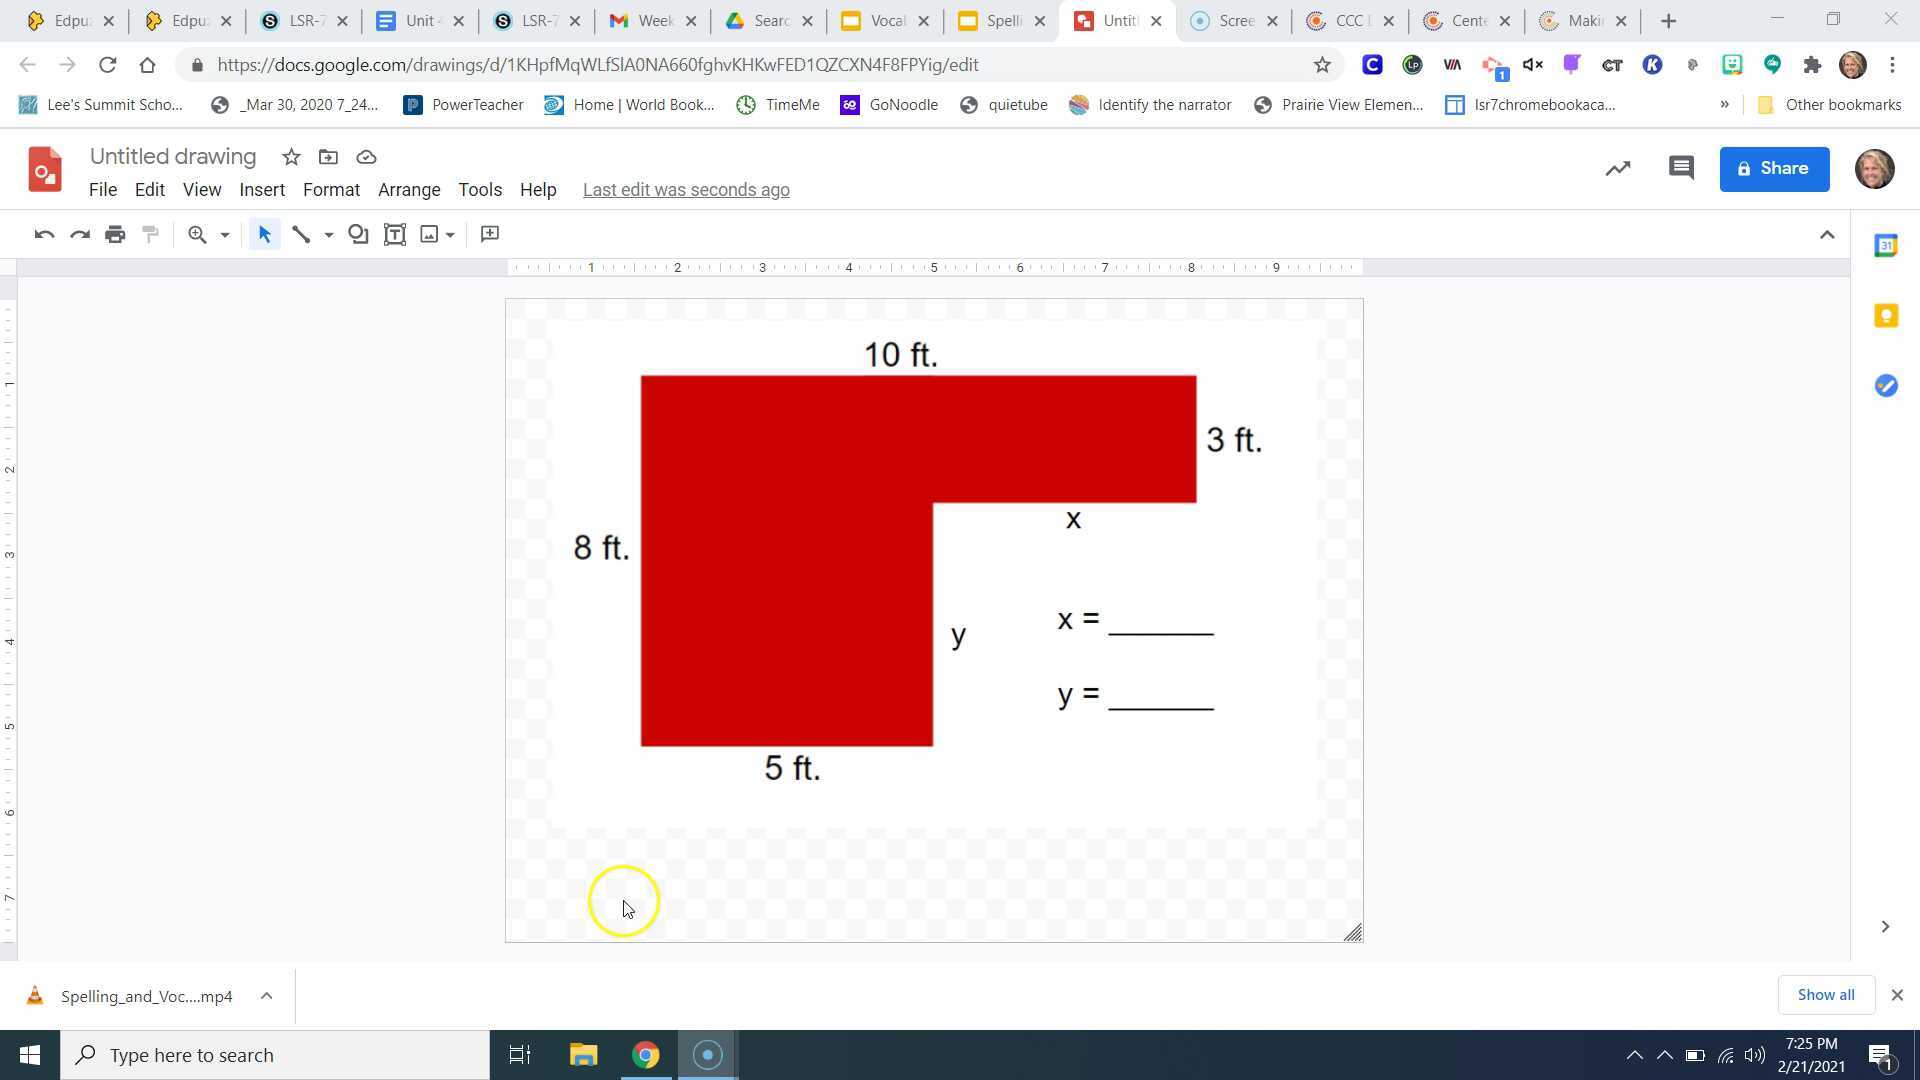Activate the paint format tool
This screenshot has width=1920, height=1080.
tap(150, 234)
